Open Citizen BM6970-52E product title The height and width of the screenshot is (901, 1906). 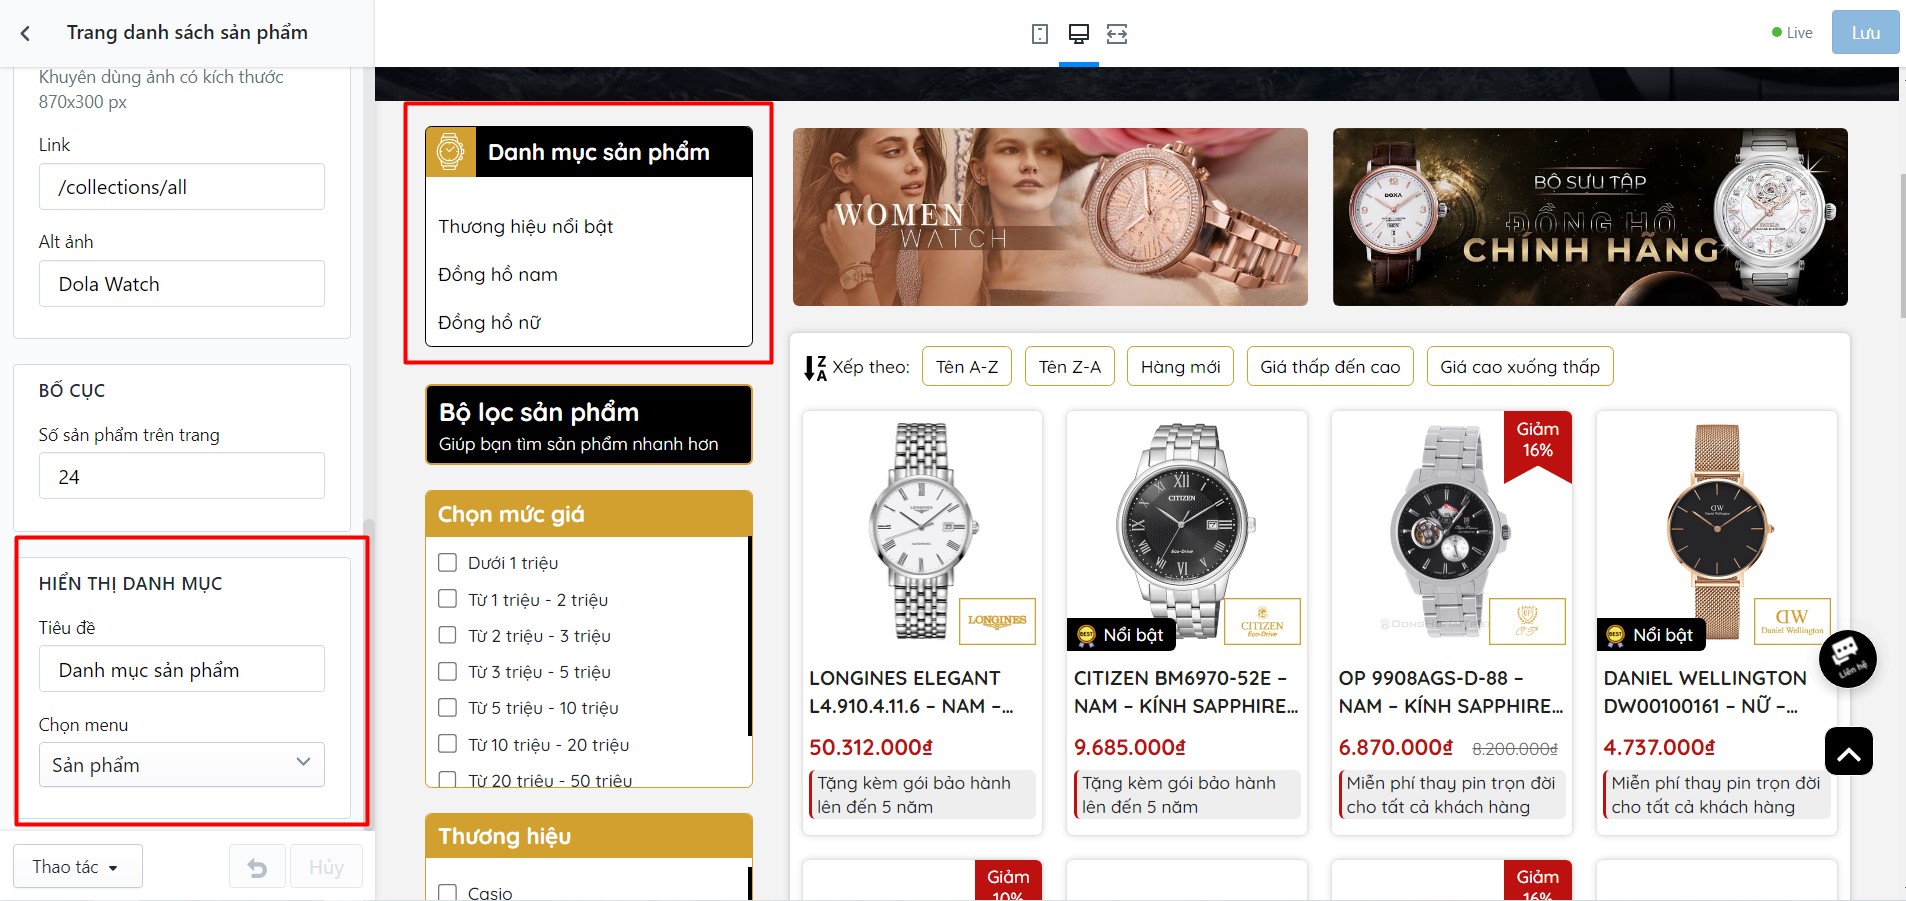tap(1186, 692)
